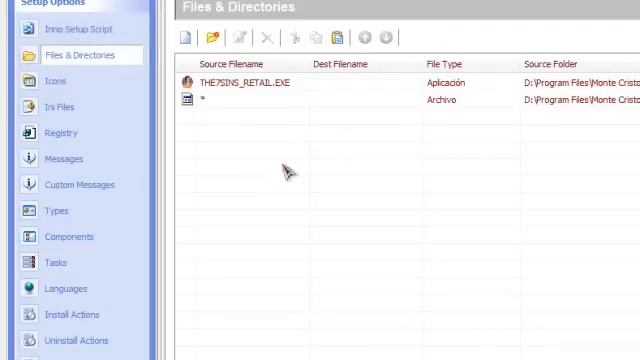Click the paste clipboard toolbar icon
Screen dimensions: 640x360
click(x=337, y=38)
